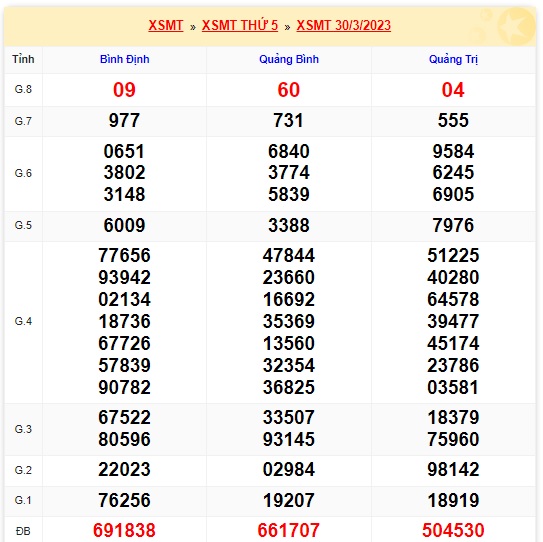The image size is (543, 542).
Task: Select Bình Định G.2 number 22023
Action: coord(124,470)
